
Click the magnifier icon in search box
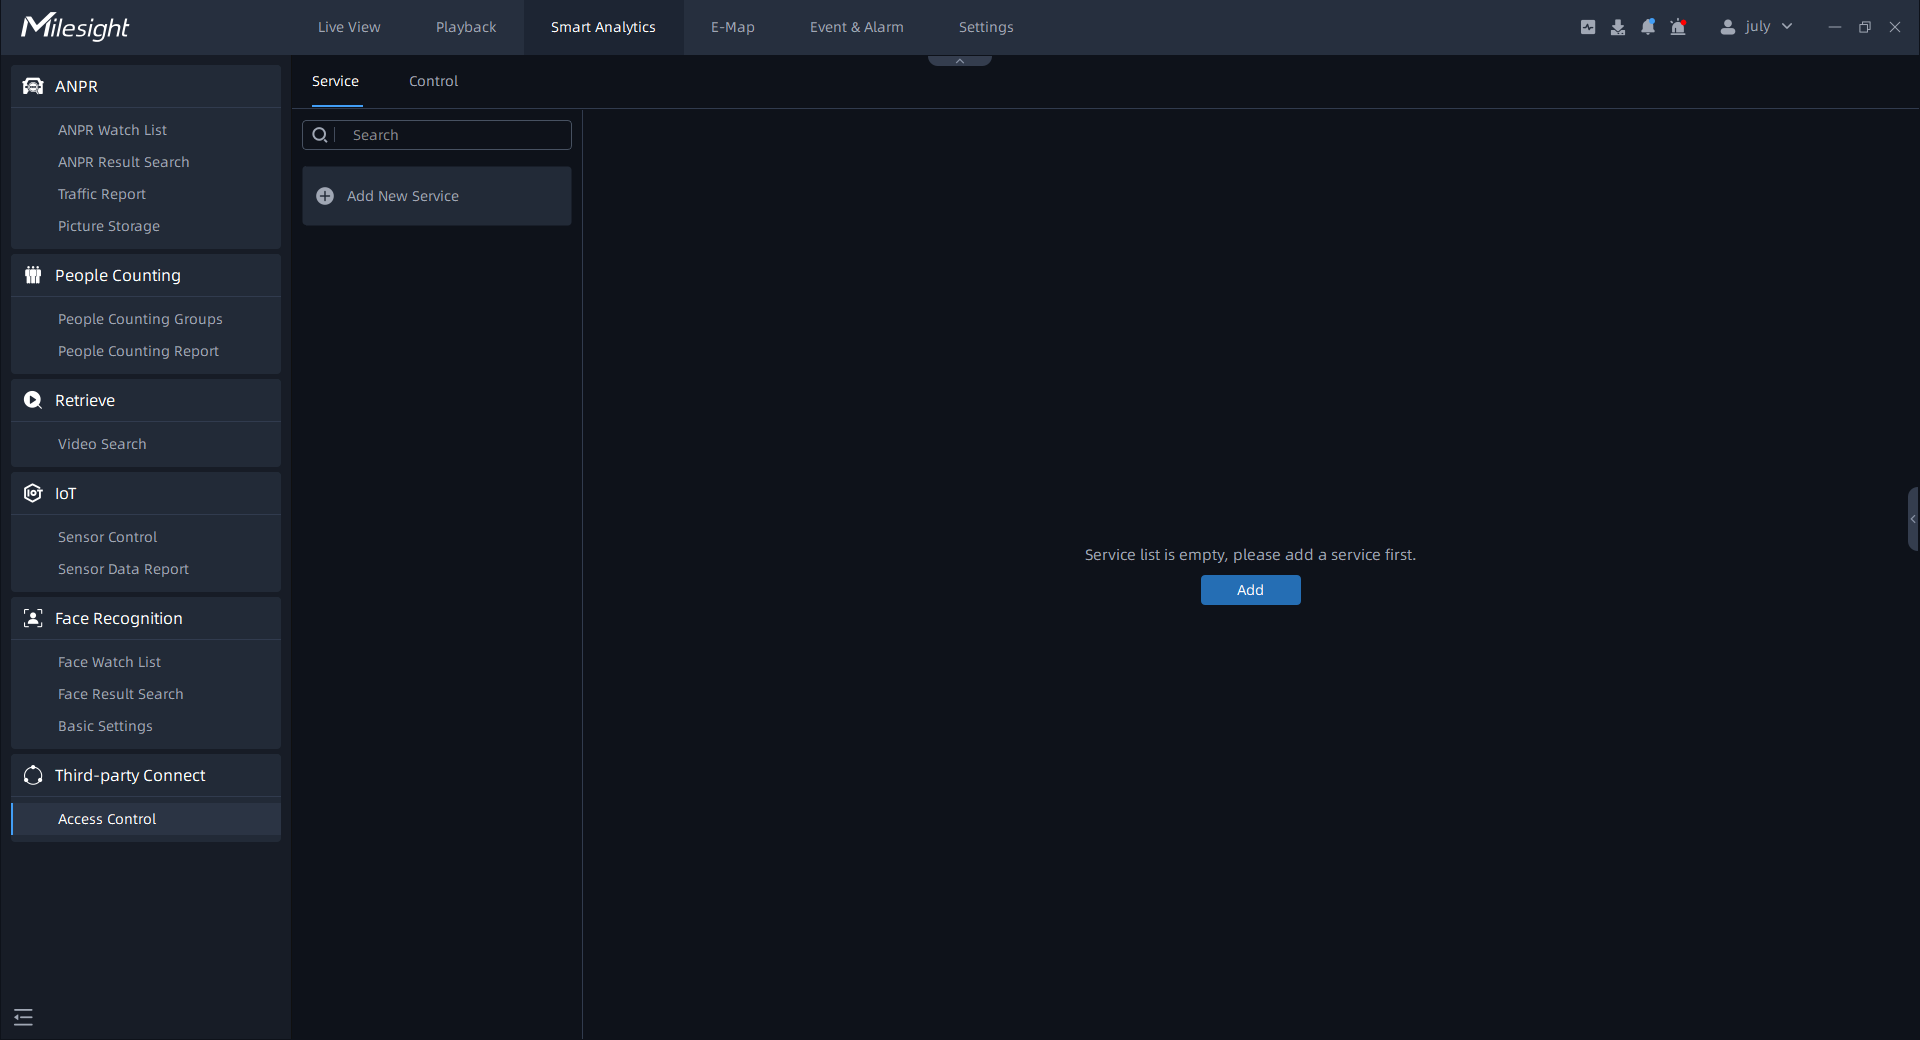pyautogui.click(x=320, y=135)
